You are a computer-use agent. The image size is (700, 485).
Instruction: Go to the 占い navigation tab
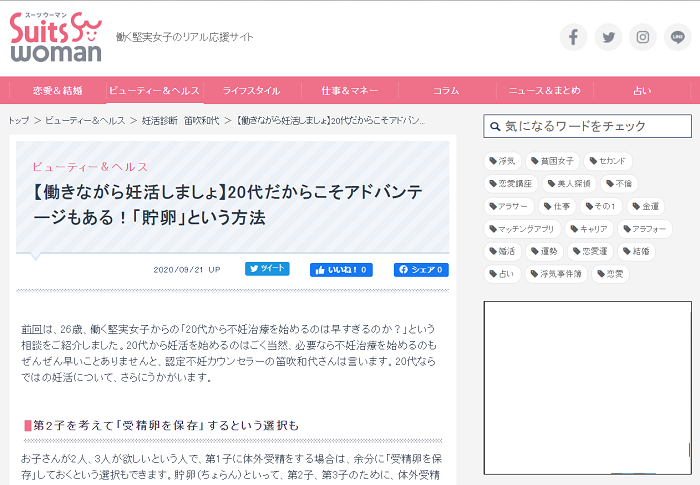click(641, 90)
